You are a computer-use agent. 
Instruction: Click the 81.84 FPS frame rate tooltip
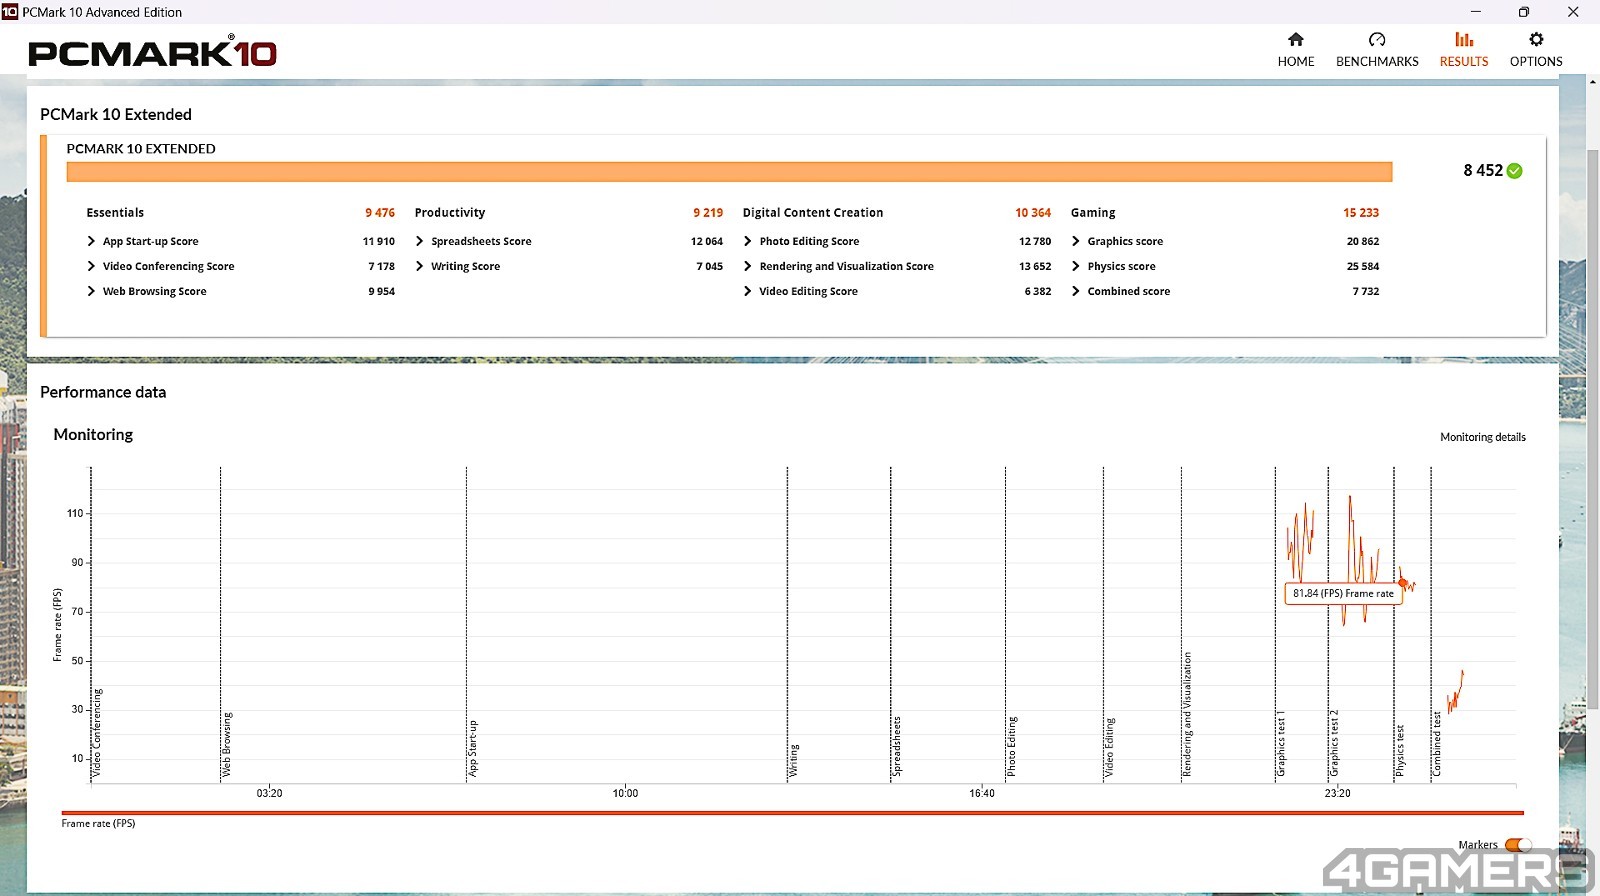pyautogui.click(x=1343, y=594)
